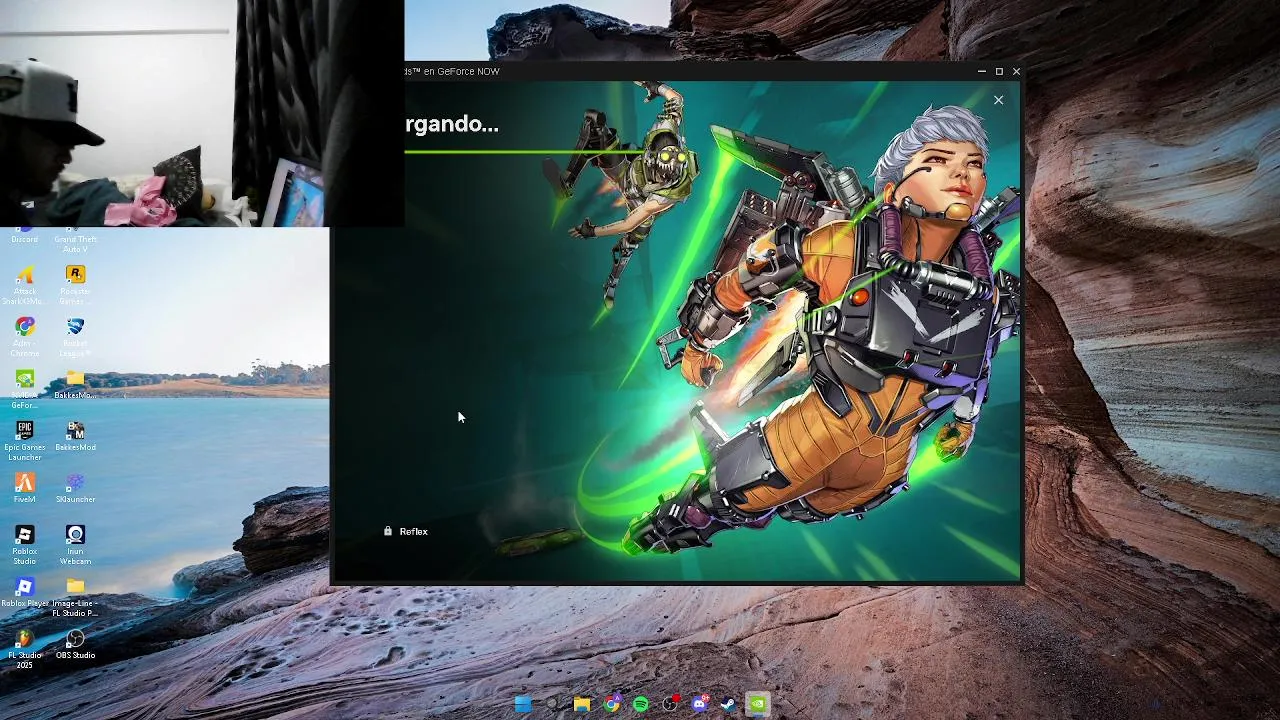1280x720 pixels.
Task: Open the Windows Start menu
Action: point(523,704)
